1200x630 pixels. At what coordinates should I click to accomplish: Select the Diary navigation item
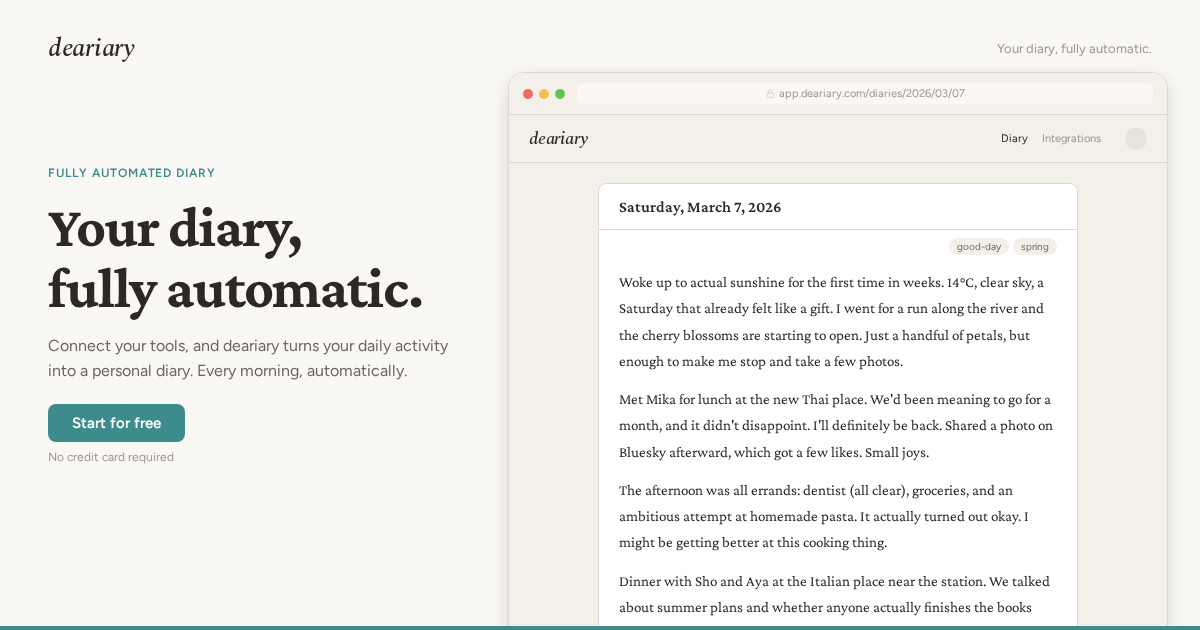(1014, 138)
